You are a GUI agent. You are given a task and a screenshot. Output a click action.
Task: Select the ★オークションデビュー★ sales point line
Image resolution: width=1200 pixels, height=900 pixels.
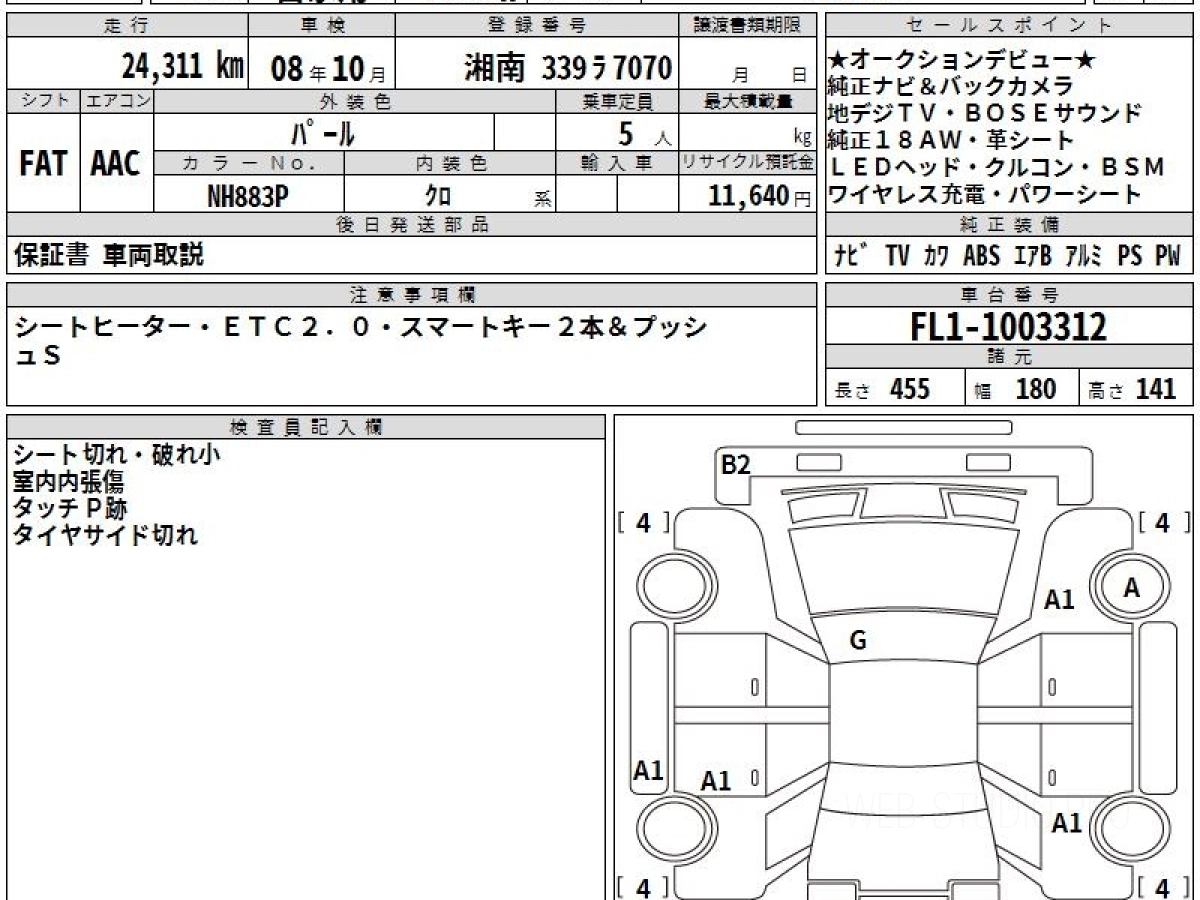(962, 60)
